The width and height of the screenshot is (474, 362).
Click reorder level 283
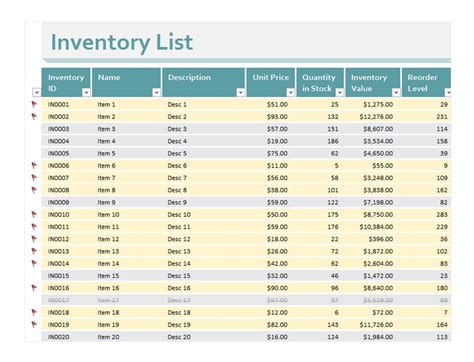click(442, 214)
